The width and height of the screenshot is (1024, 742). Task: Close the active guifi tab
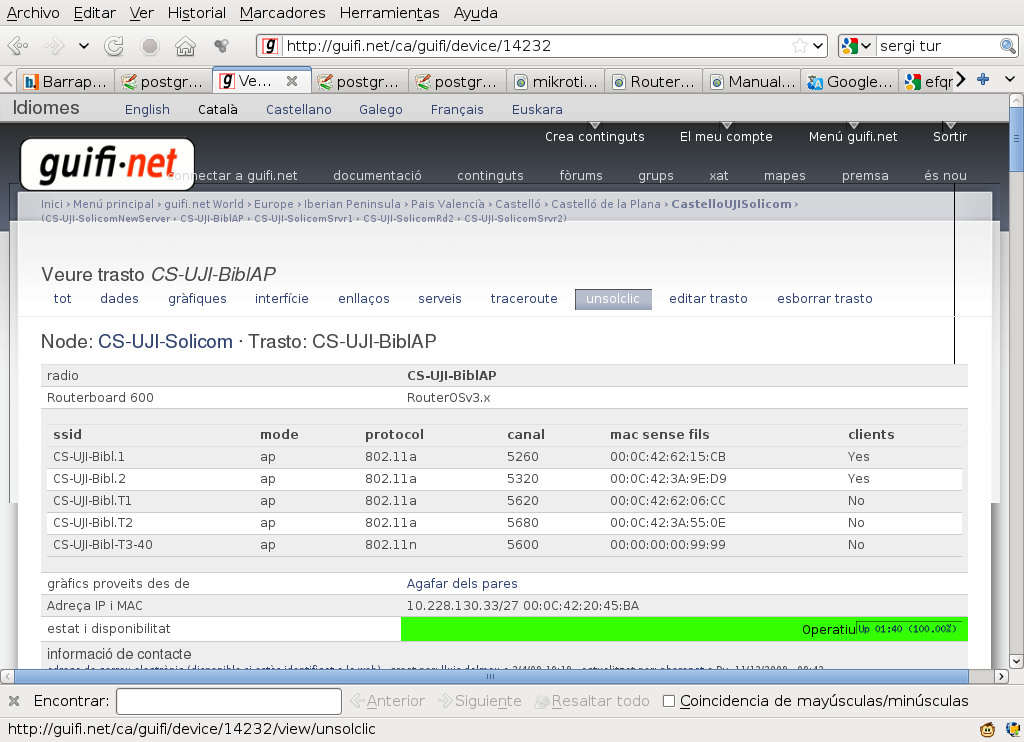pyautogui.click(x=292, y=81)
